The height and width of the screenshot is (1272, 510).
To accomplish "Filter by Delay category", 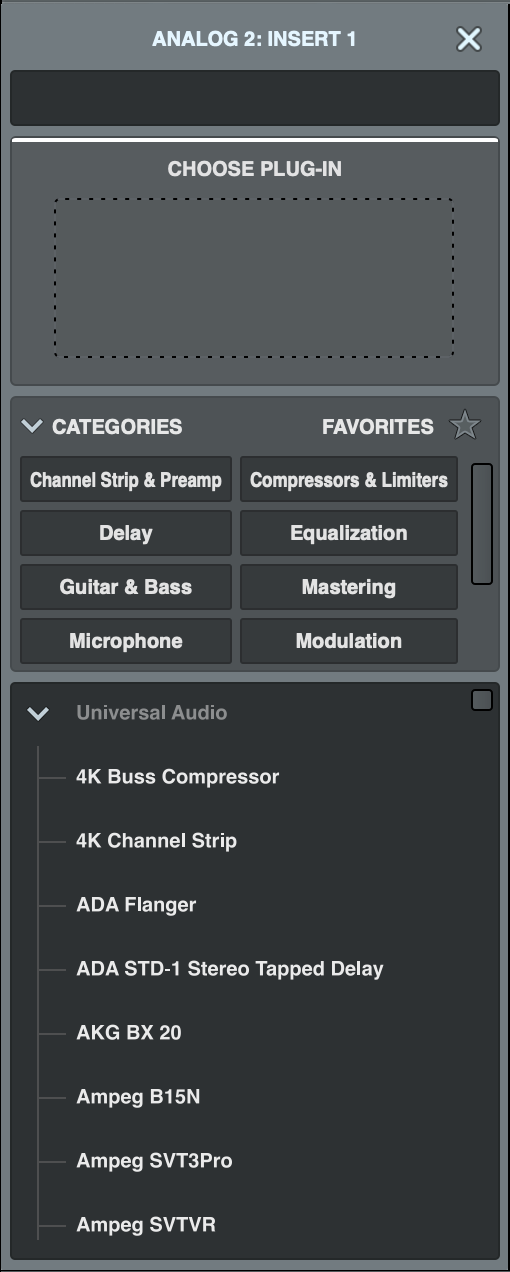I will (x=126, y=533).
